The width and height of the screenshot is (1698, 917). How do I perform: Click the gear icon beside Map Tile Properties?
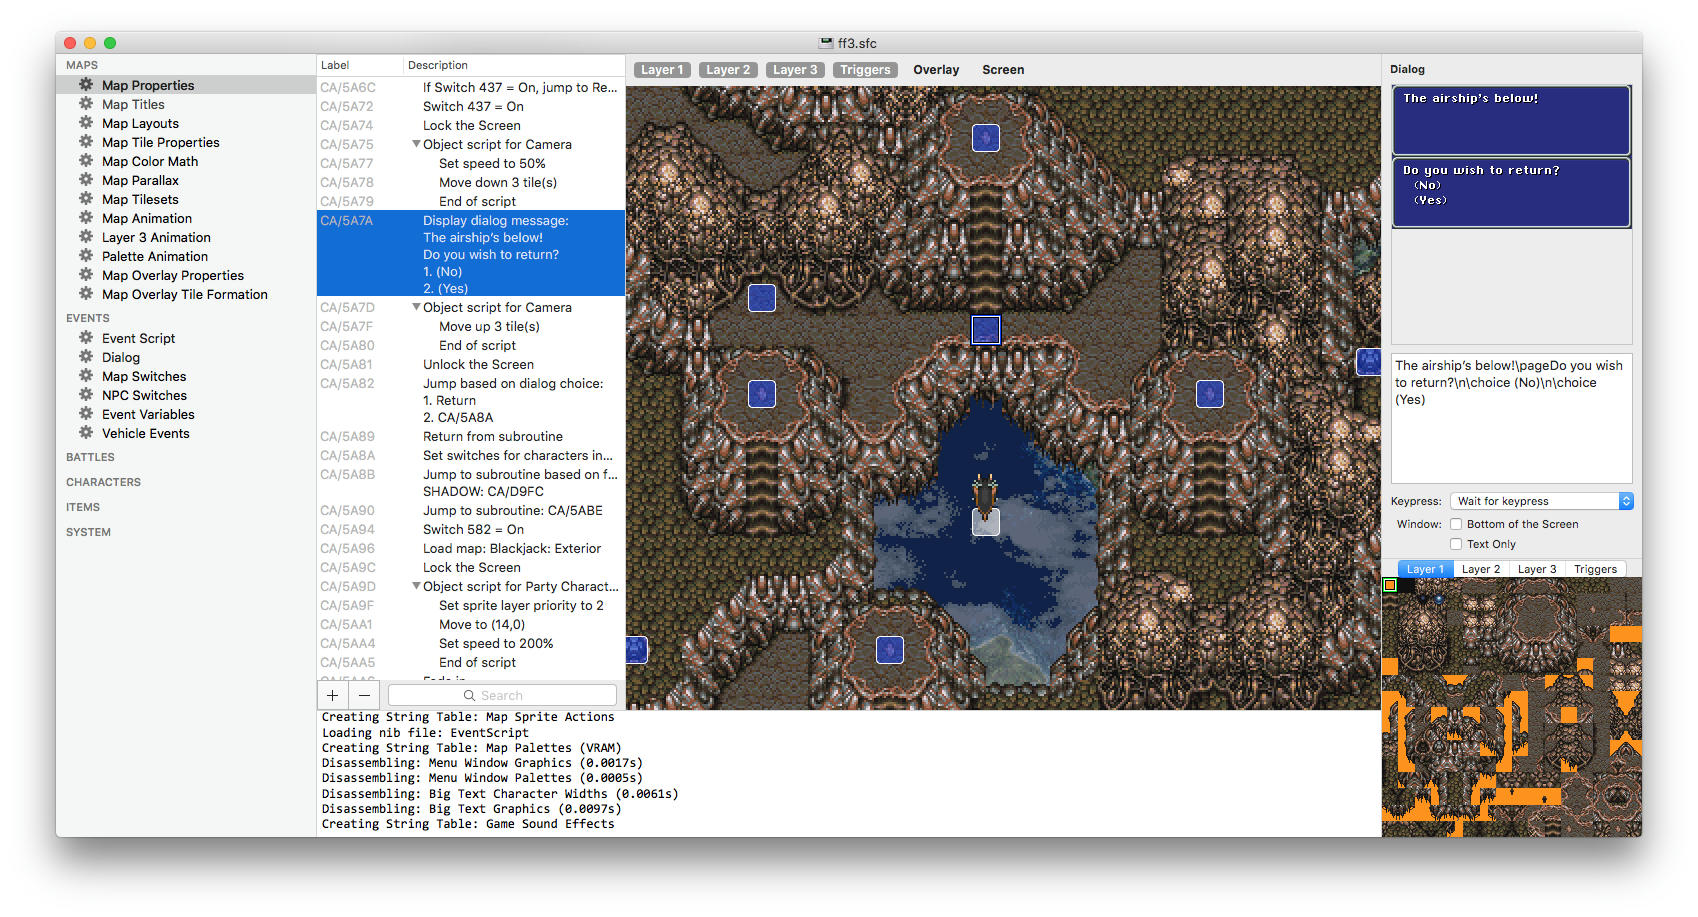coord(86,142)
